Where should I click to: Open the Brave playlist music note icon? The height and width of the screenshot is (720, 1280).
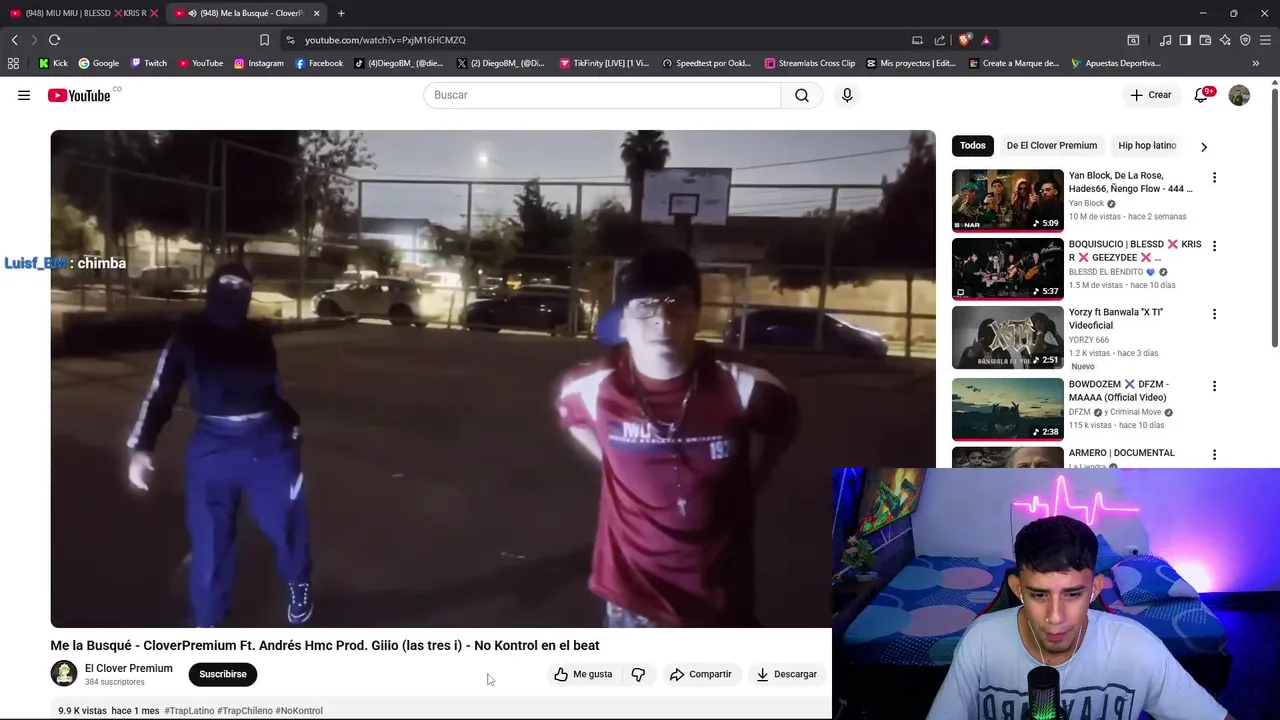(1165, 40)
